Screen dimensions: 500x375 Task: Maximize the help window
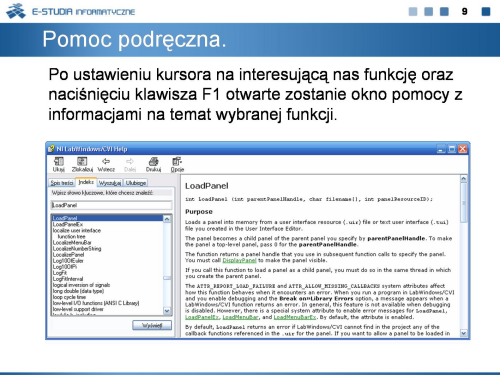(452, 149)
